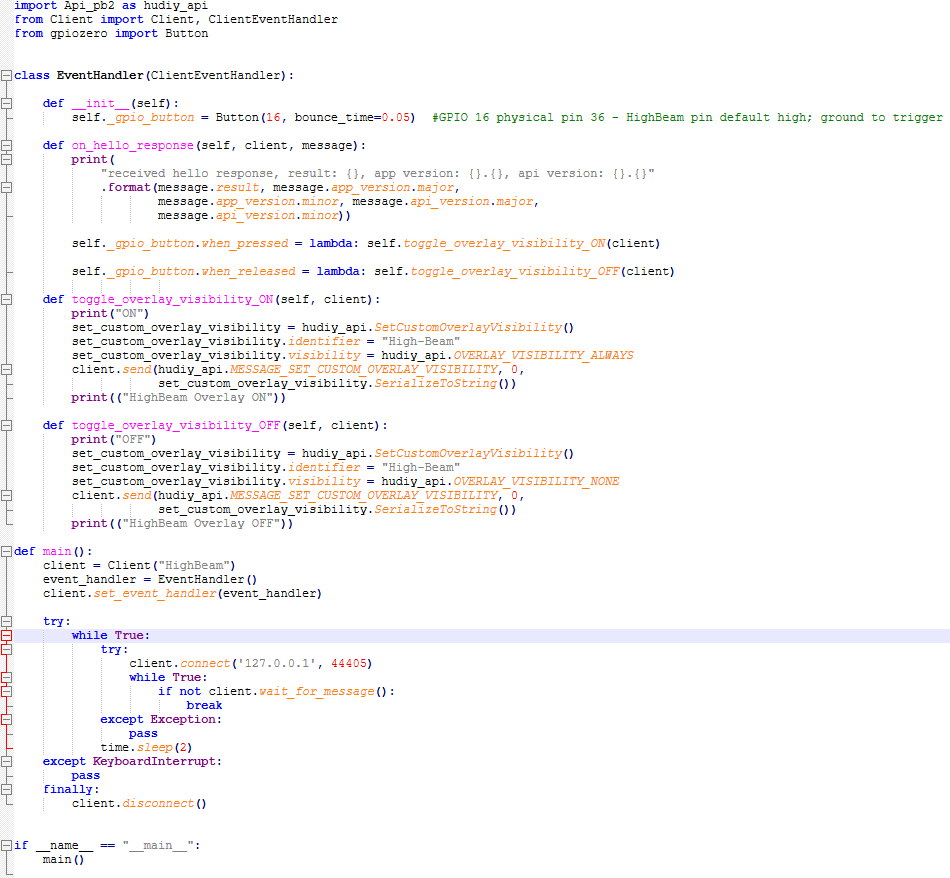Collapse the __init__ method fold

(6, 104)
